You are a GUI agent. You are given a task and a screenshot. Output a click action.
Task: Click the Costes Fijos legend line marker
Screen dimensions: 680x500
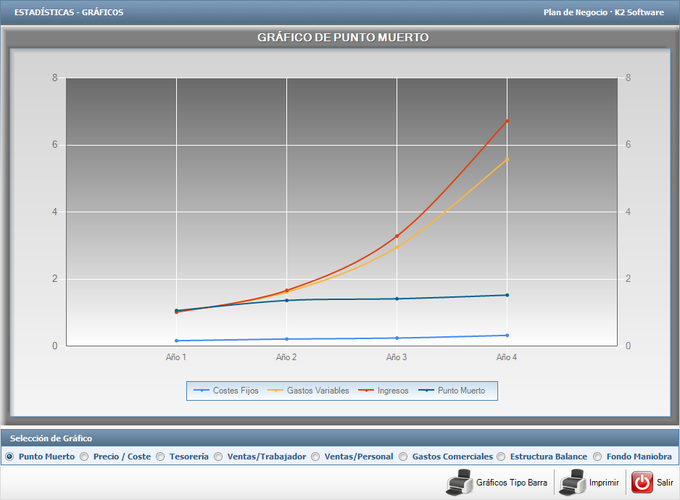click(x=201, y=390)
